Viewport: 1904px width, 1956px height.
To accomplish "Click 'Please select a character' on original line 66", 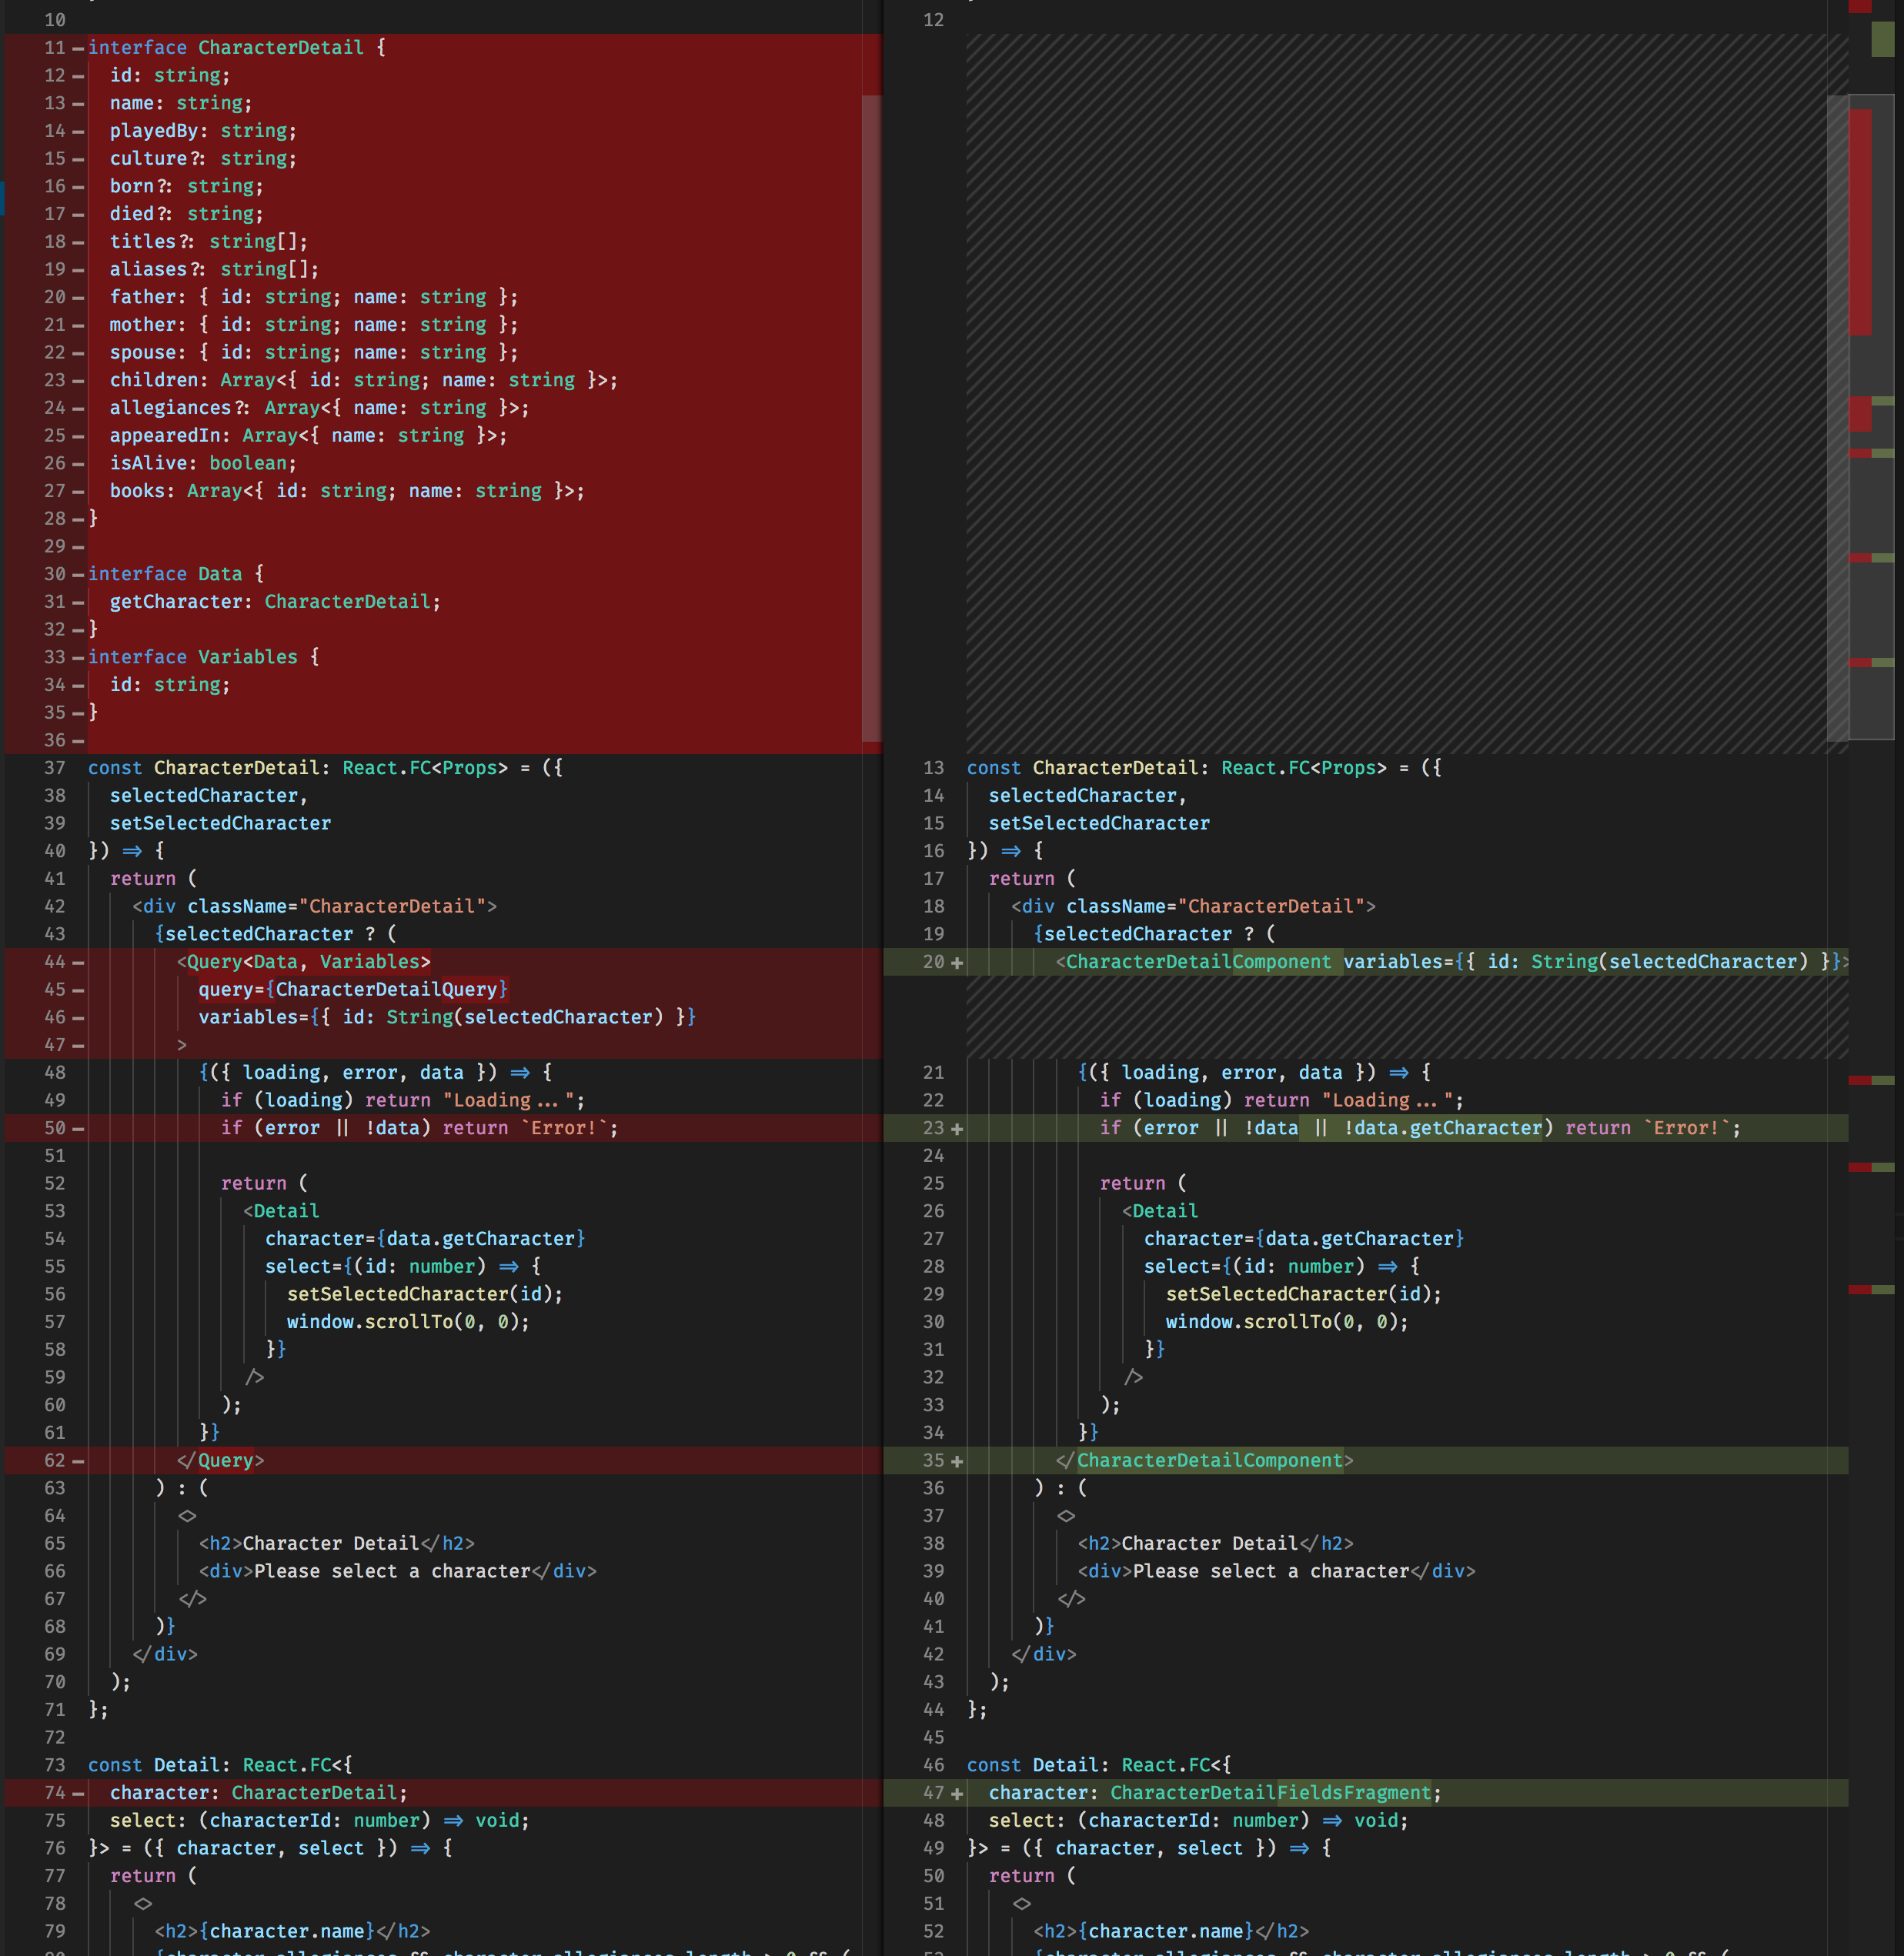I will pyautogui.click(x=392, y=1571).
